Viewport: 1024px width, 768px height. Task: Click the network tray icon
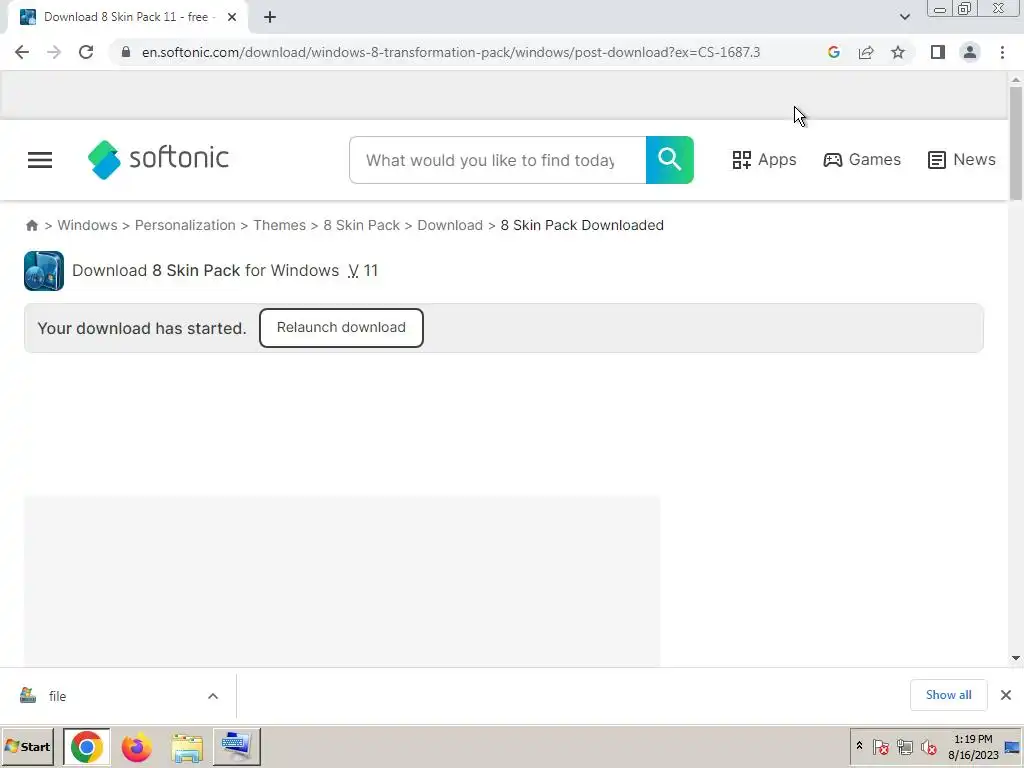[x=904, y=746]
